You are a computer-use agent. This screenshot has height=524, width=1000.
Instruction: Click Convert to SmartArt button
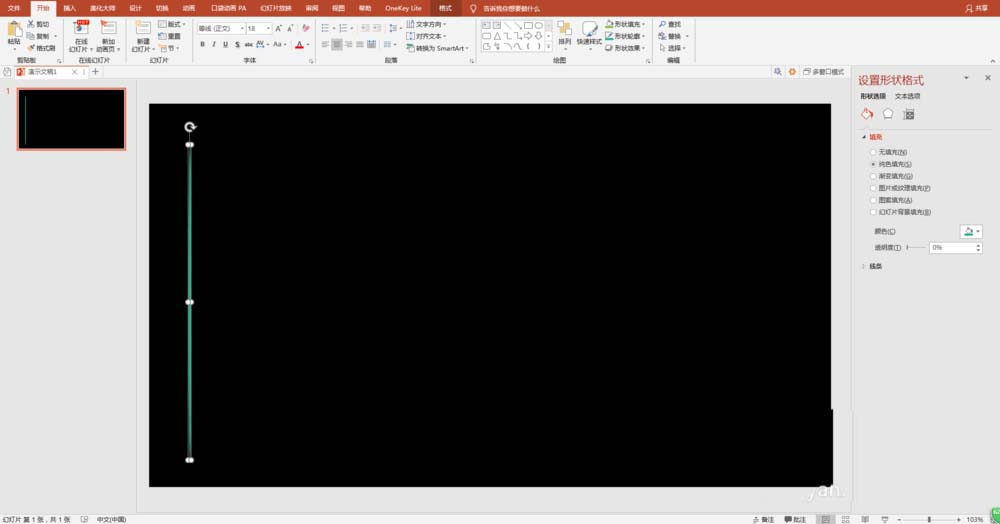[x=438, y=48]
